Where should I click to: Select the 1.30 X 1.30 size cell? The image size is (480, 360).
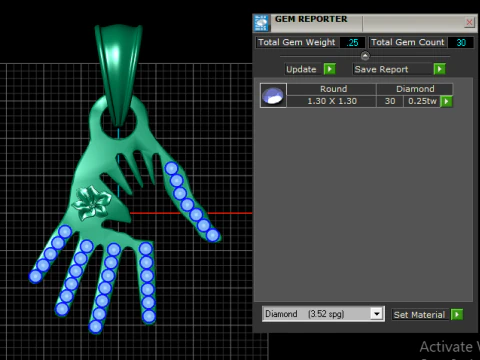tap(332, 101)
